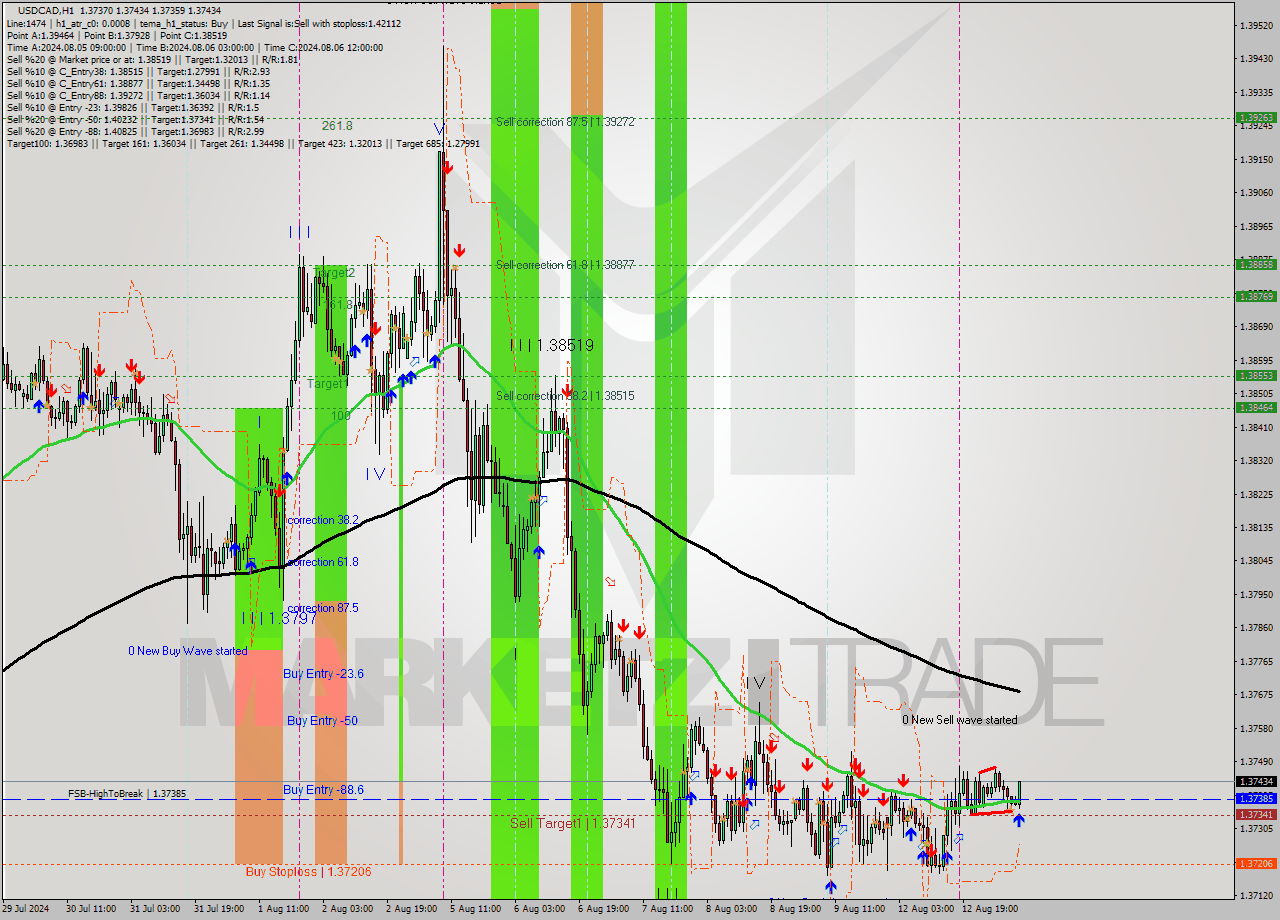
Task: Click the 'Target100: 1.36983' targets line
Action: [244, 143]
